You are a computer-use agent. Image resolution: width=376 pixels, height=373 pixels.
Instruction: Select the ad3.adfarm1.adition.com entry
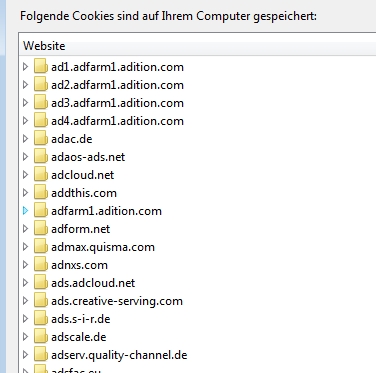117,103
